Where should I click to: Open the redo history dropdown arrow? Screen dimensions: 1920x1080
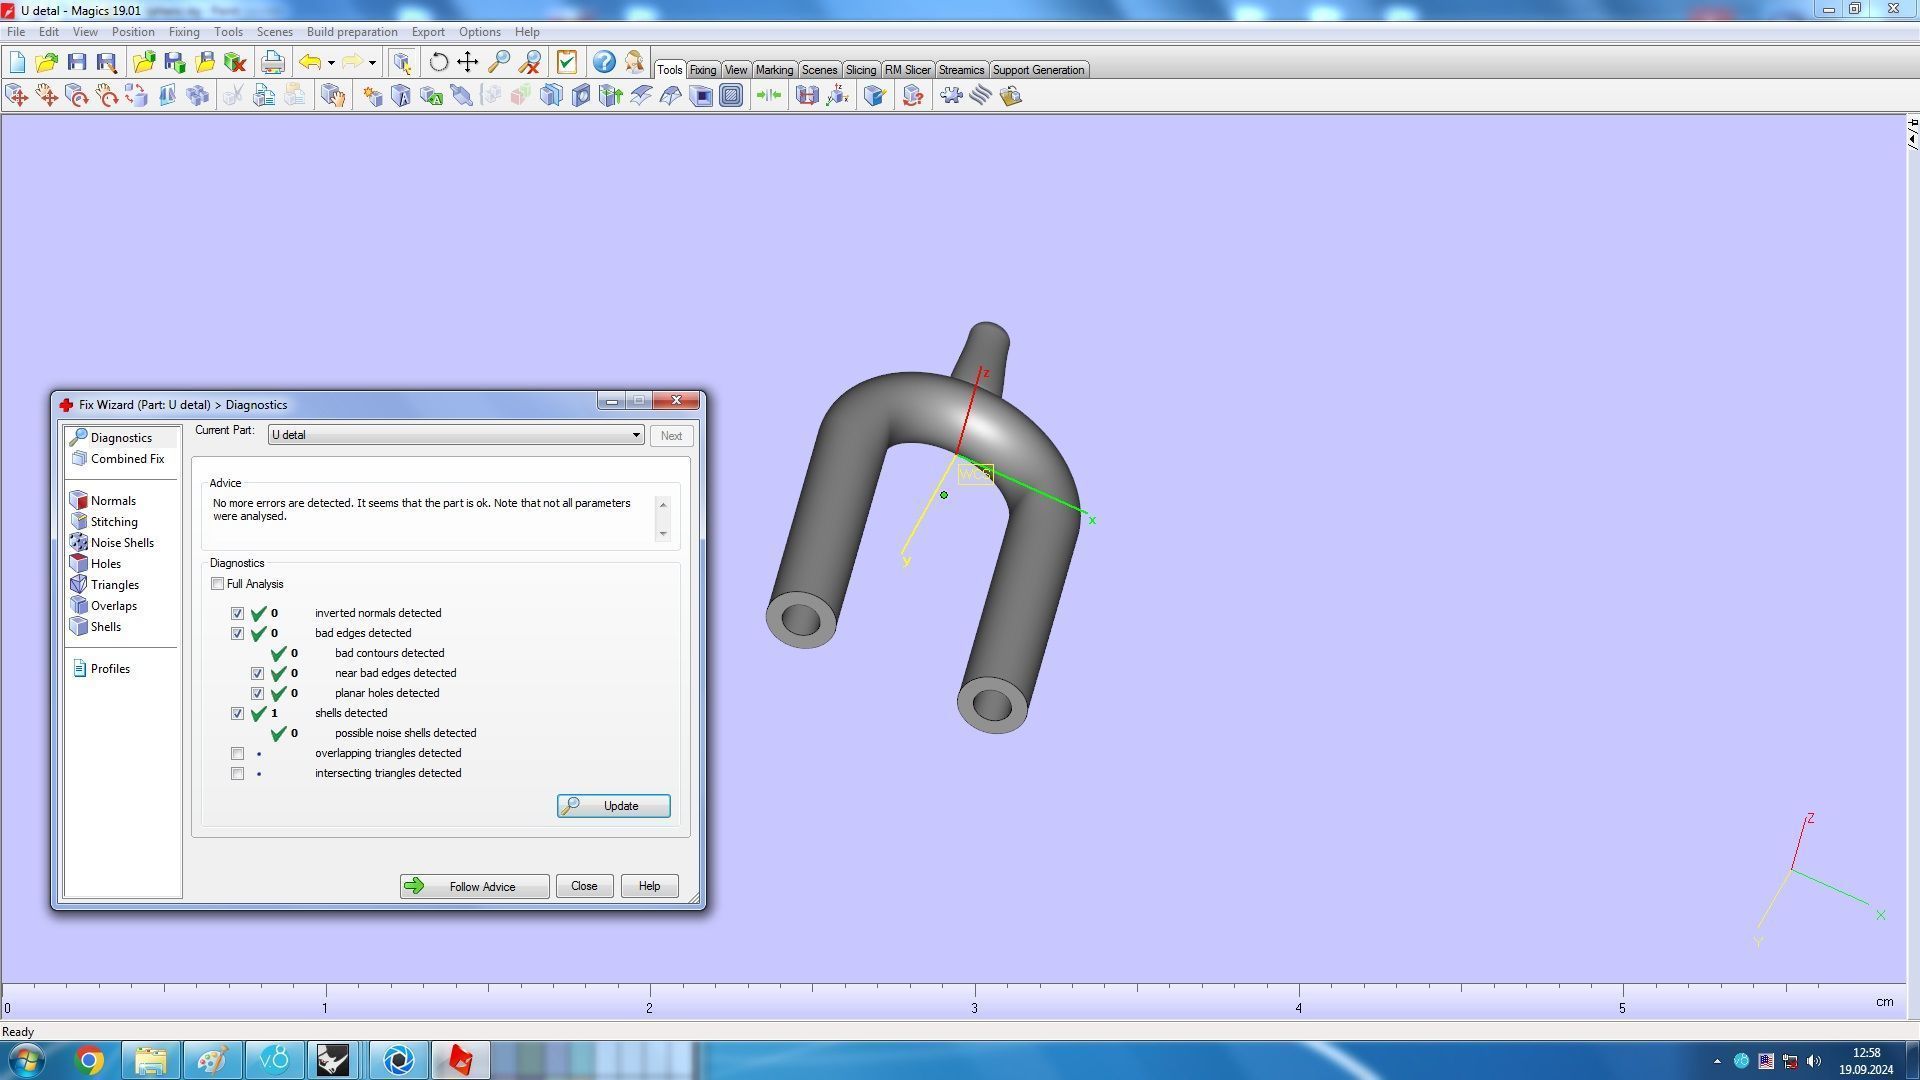(372, 63)
